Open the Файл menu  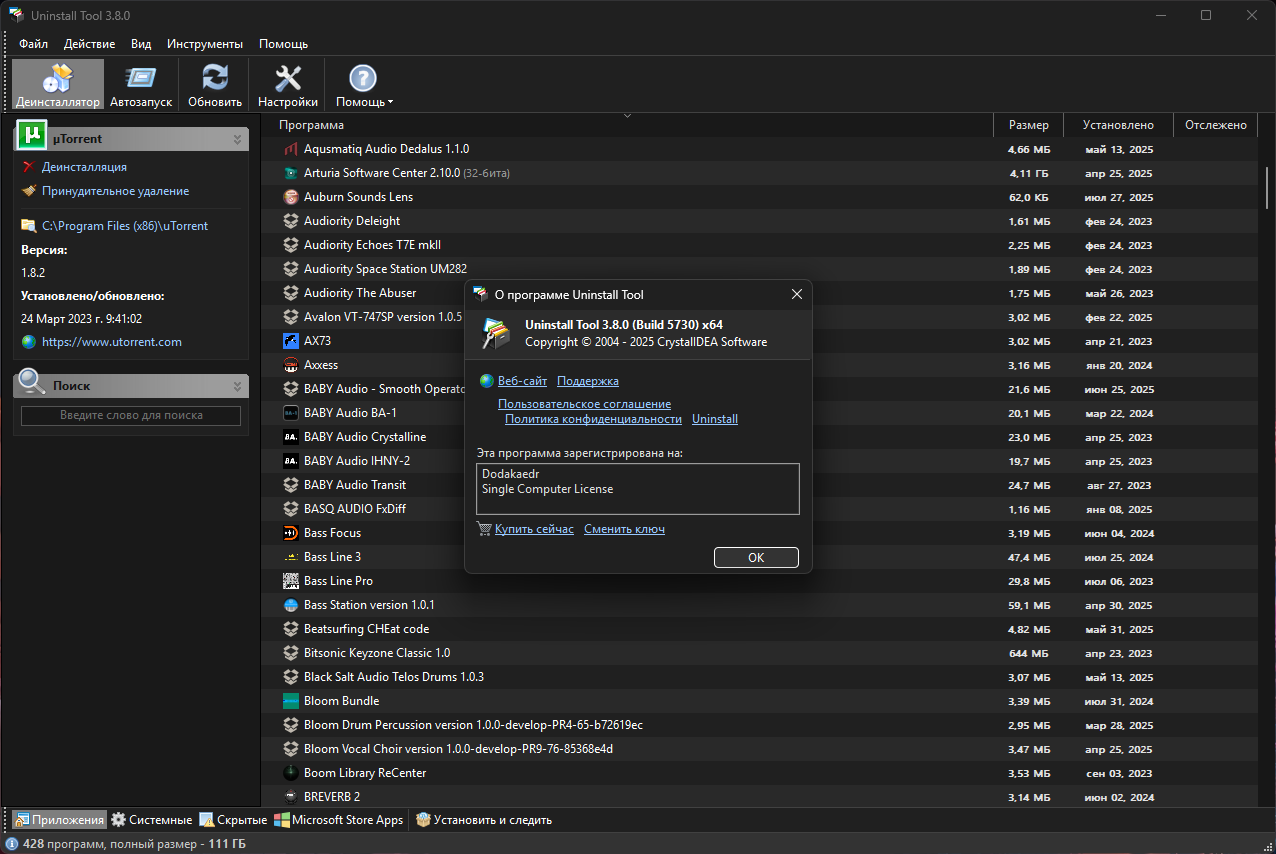pos(33,44)
